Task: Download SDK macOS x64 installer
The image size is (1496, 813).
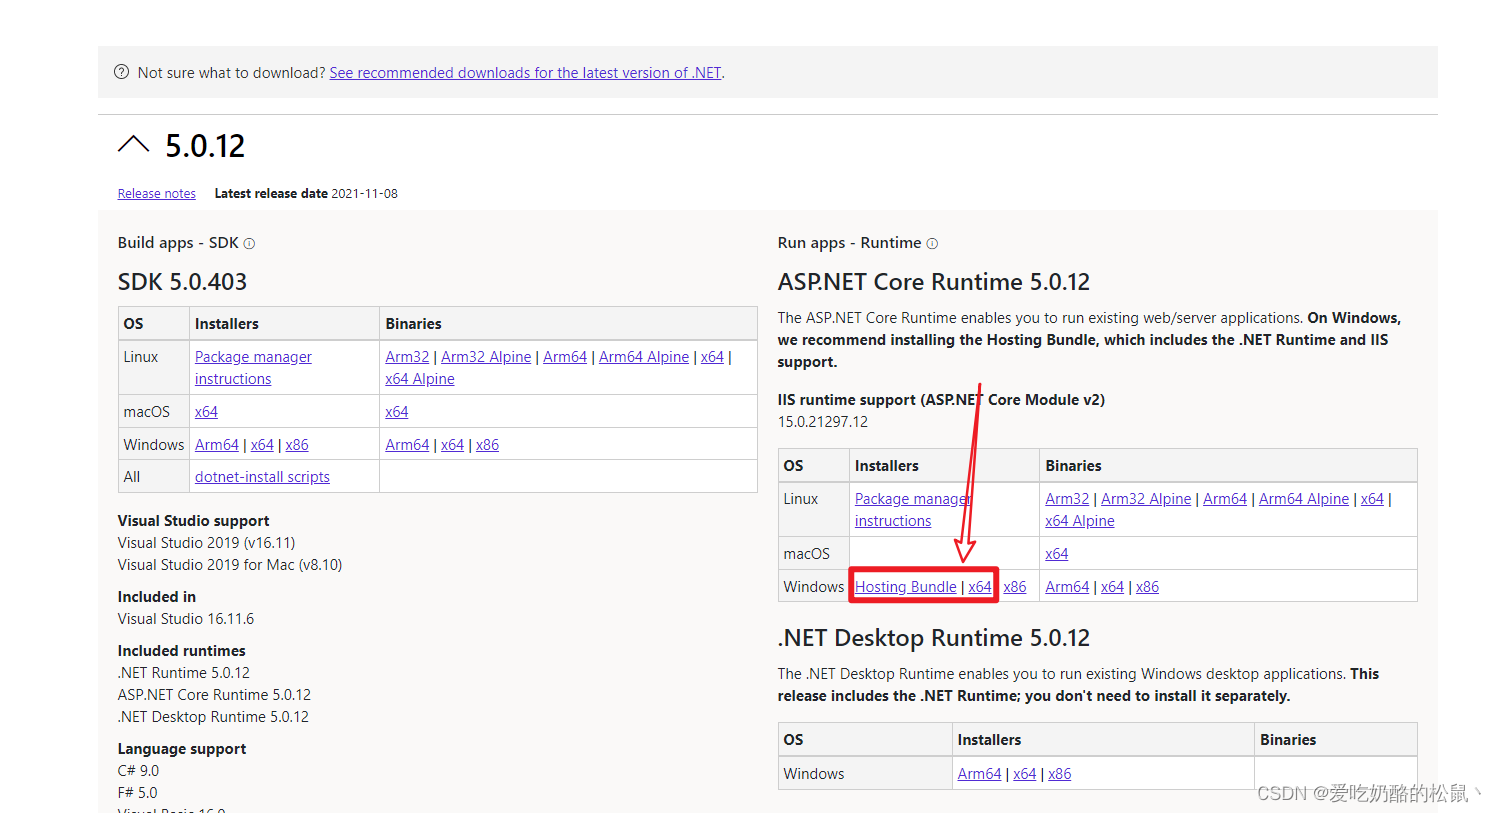Action: coord(206,412)
